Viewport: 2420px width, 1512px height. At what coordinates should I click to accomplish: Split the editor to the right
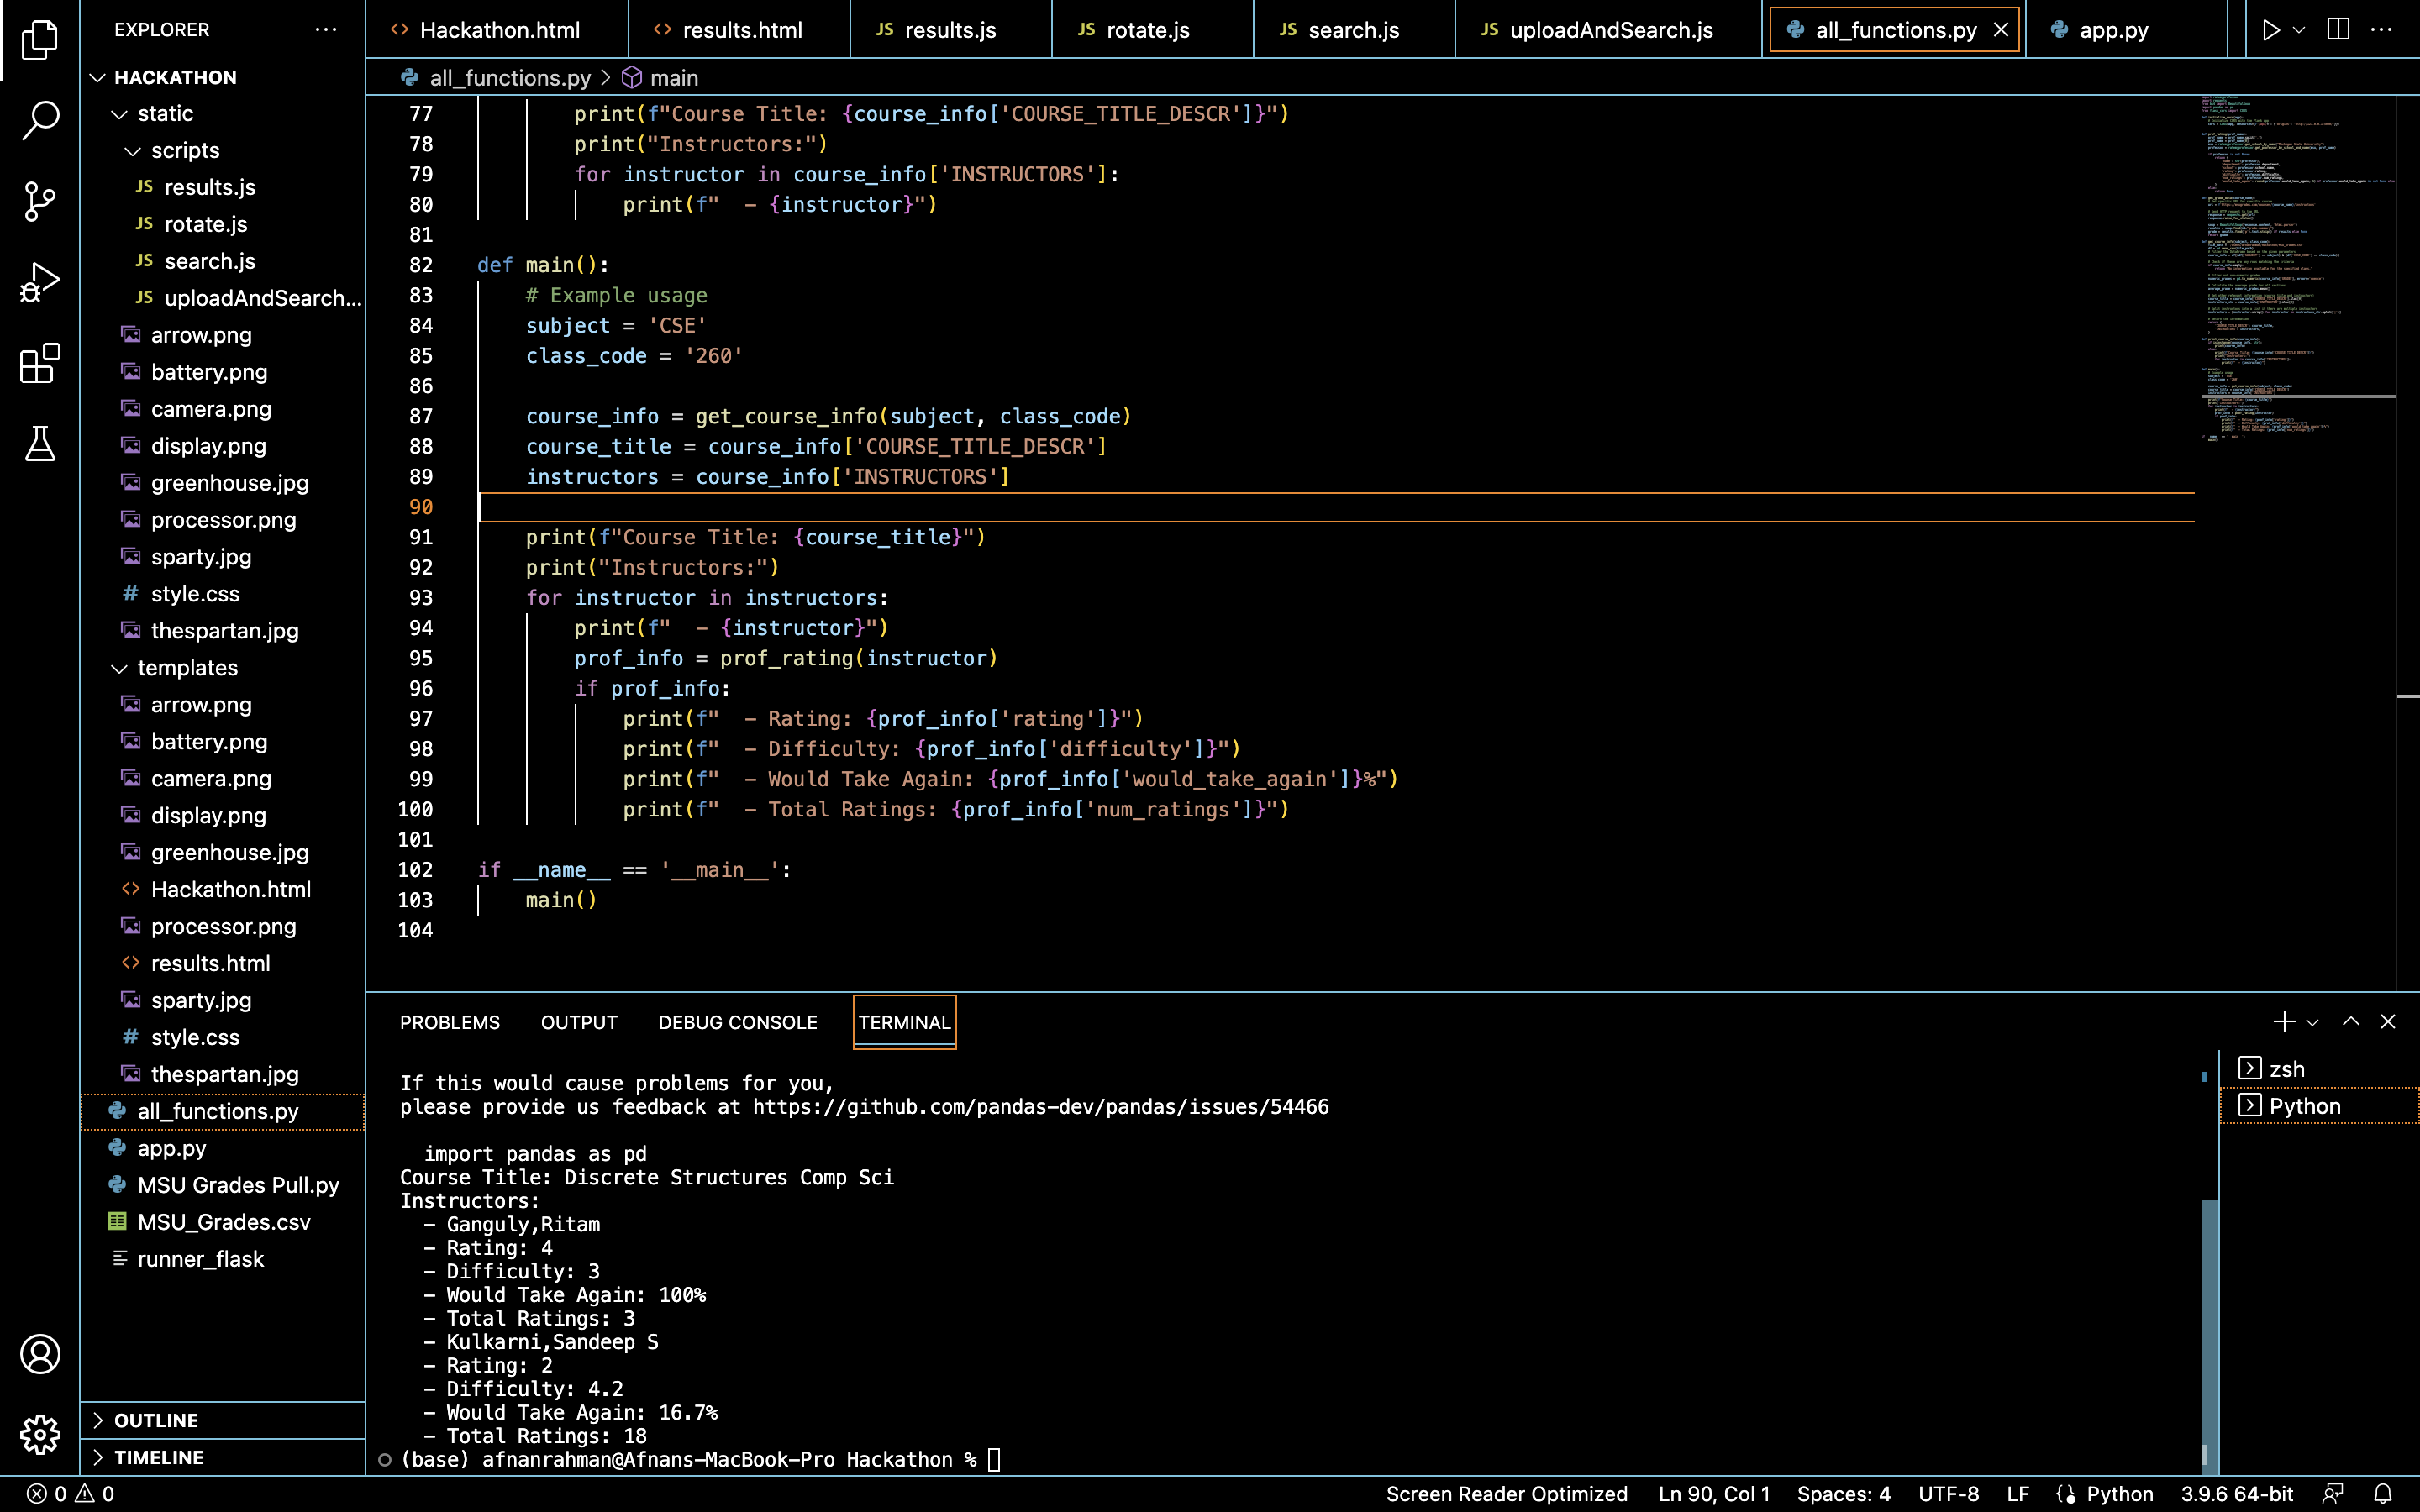[x=2338, y=30]
